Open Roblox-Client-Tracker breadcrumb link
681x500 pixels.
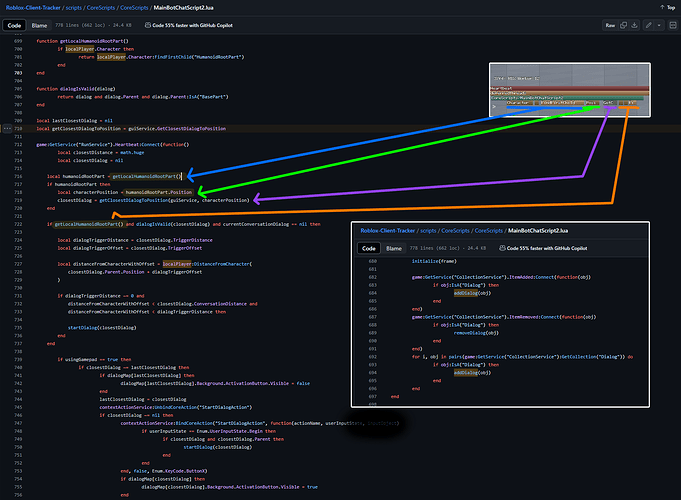pyautogui.click(x=31, y=8)
